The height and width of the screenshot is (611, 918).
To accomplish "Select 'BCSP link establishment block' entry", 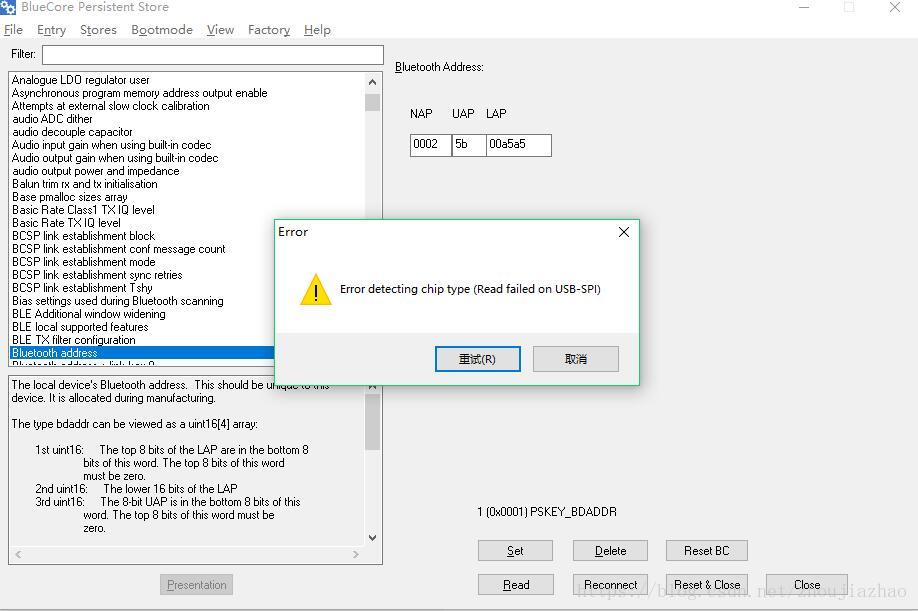I will 83,236.
